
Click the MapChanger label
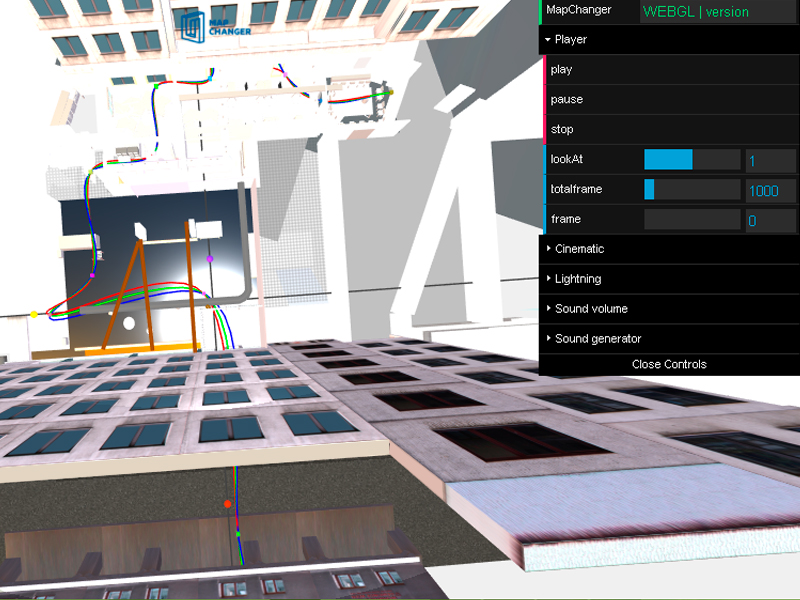(579, 10)
